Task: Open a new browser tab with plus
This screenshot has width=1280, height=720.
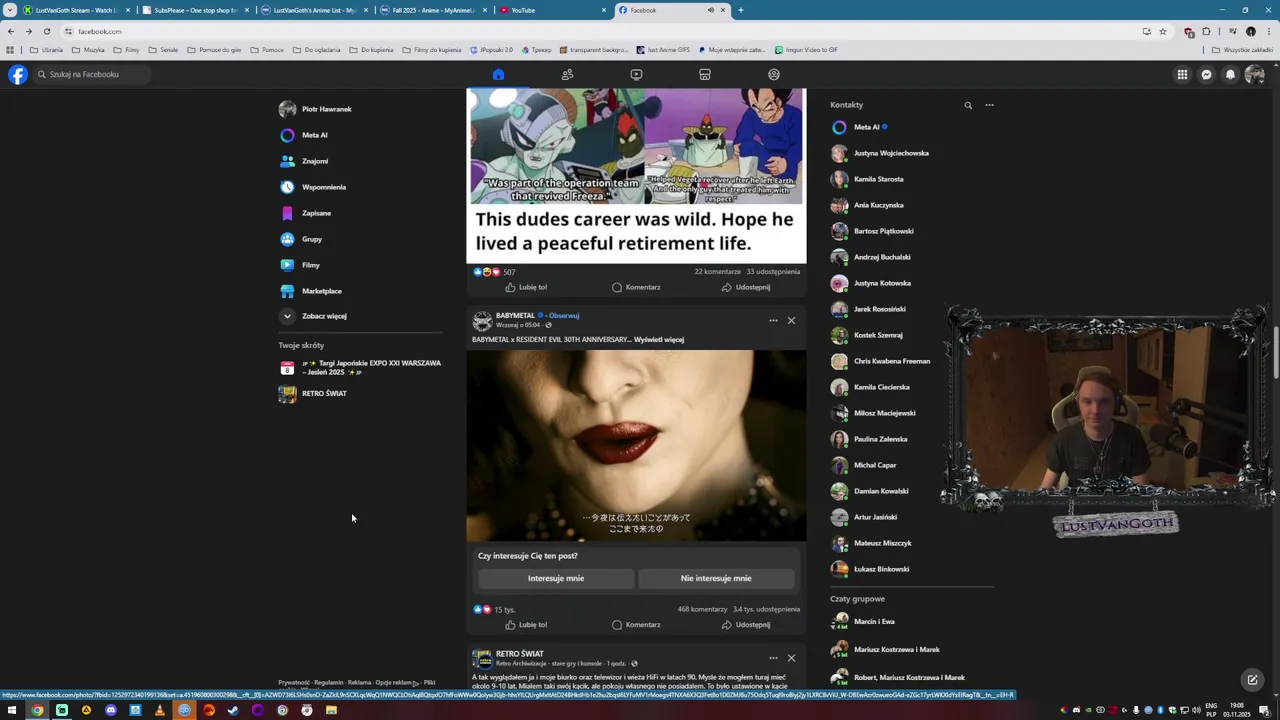Action: click(740, 10)
